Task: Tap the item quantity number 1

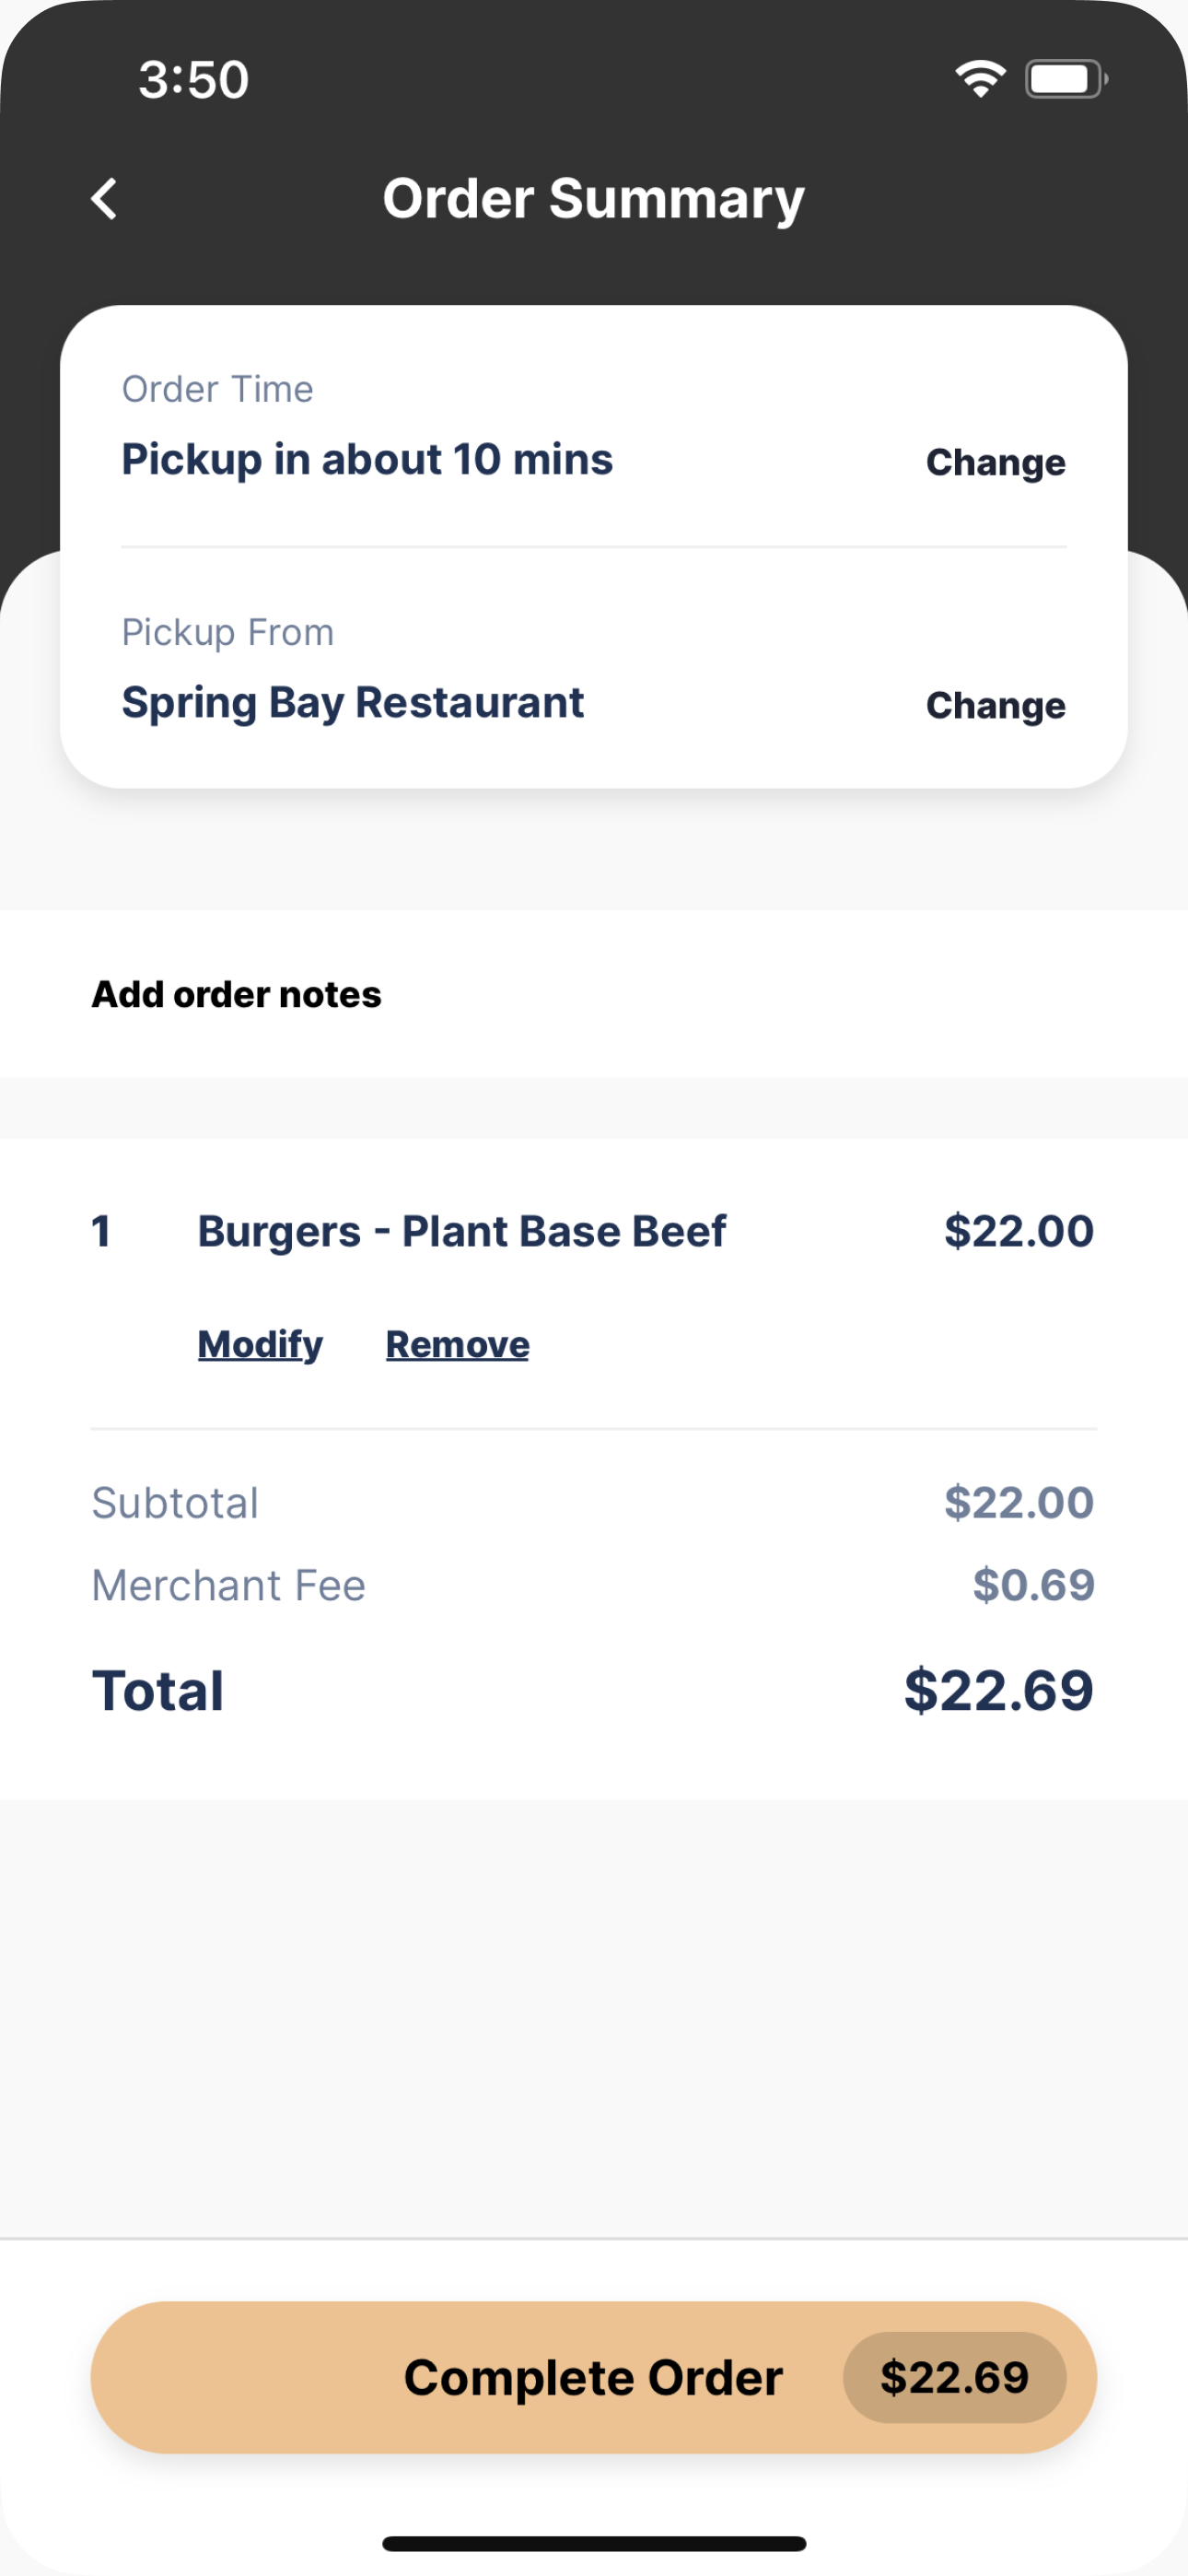Action: pyautogui.click(x=101, y=1232)
